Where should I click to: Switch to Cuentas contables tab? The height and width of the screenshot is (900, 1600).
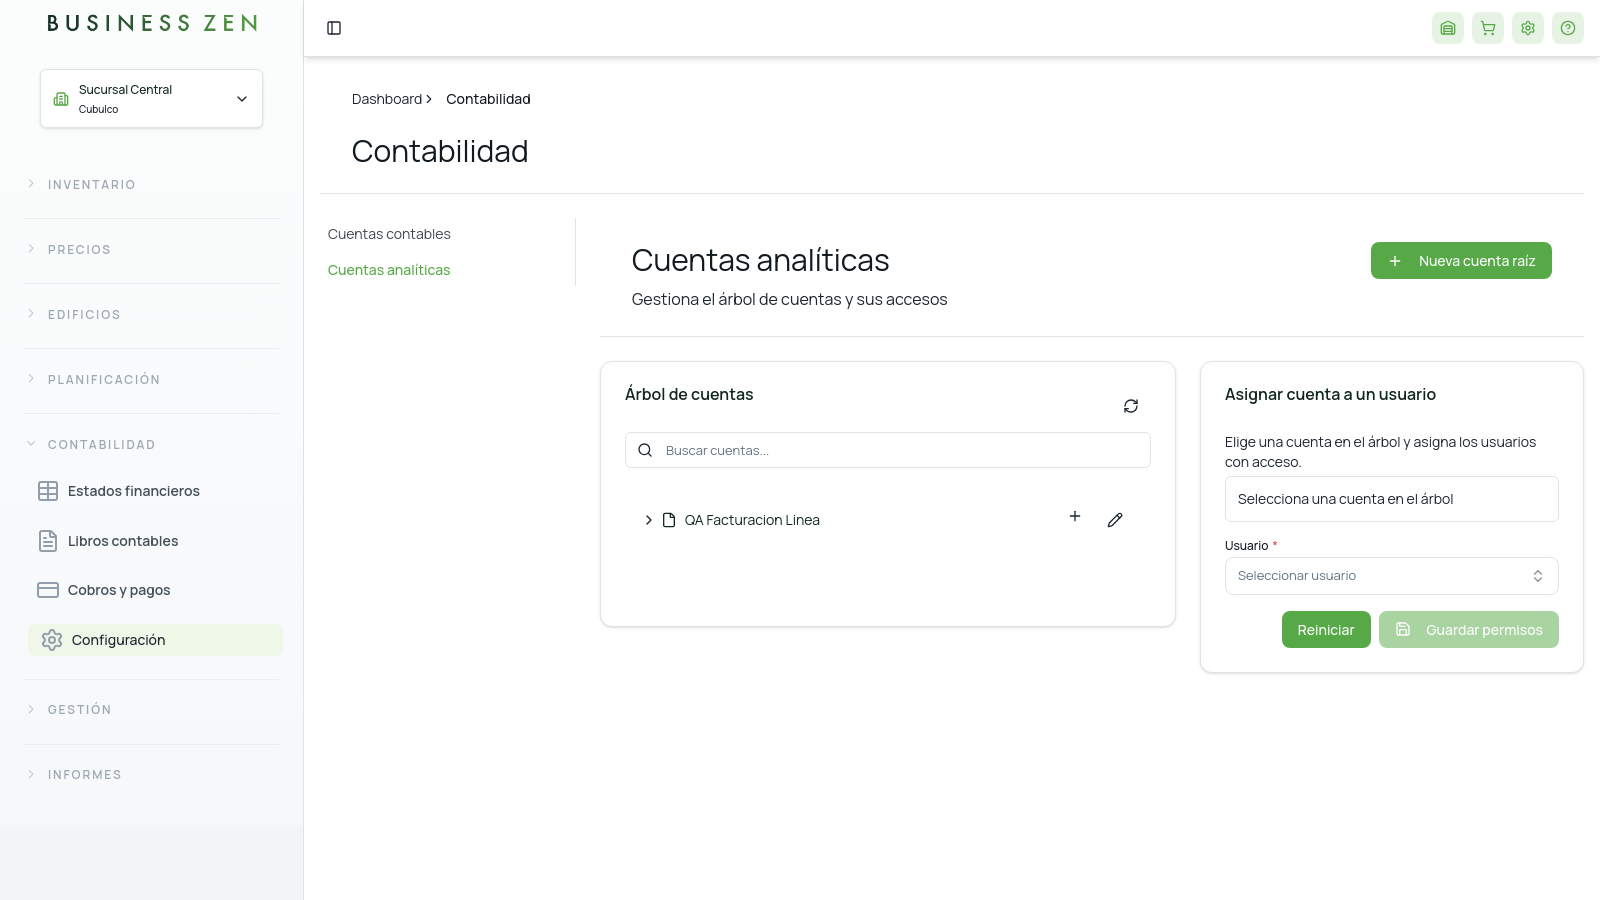389,234
